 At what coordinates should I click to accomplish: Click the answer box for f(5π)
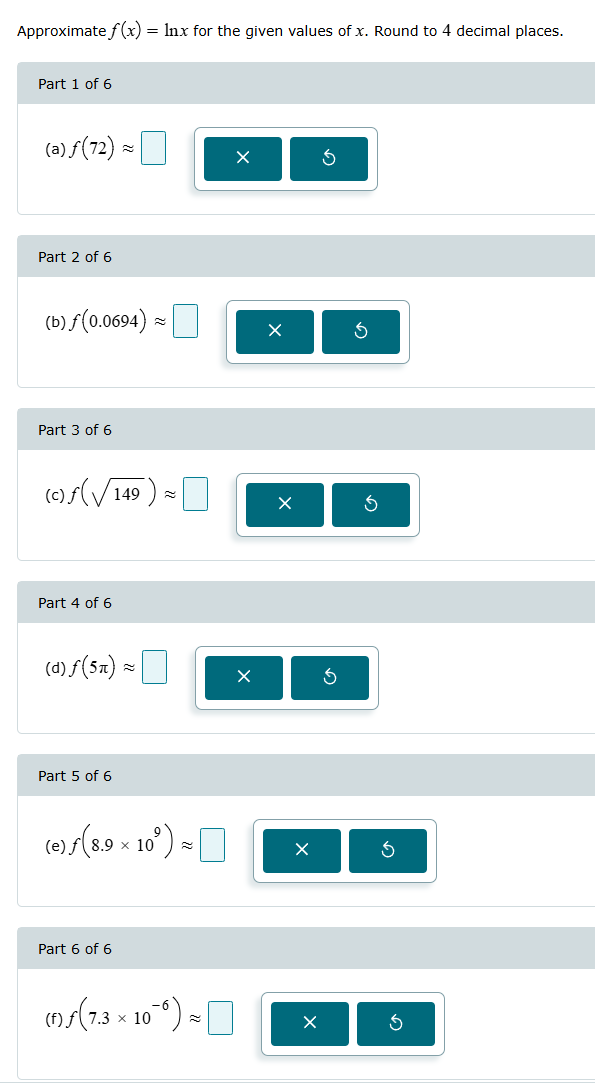point(154,667)
